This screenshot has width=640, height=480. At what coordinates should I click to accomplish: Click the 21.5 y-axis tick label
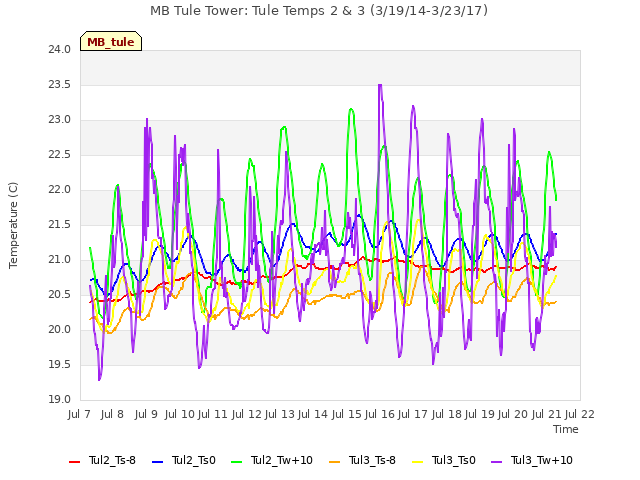pyautogui.click(x=60, y=225)
